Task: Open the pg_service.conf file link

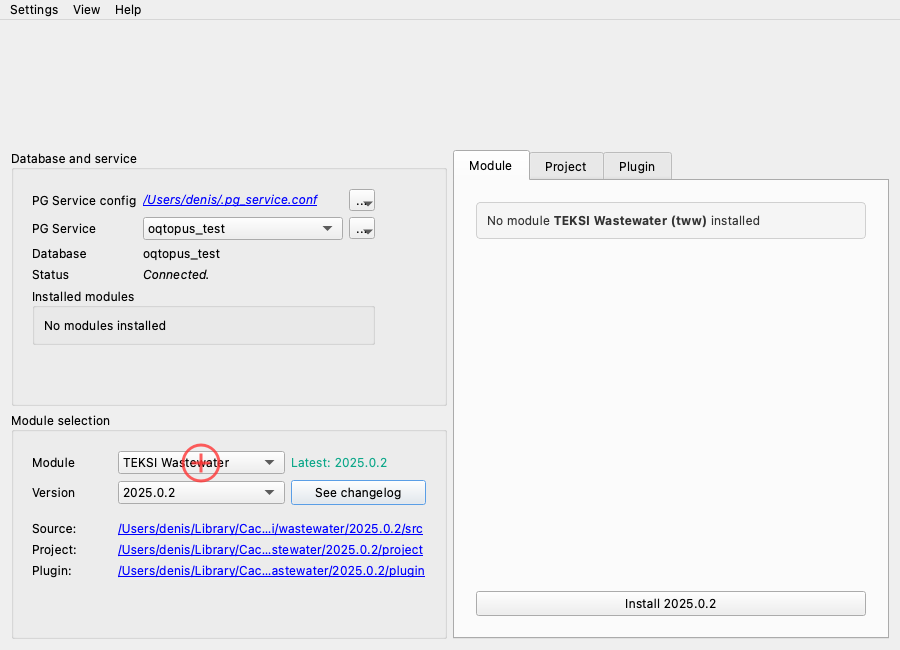Action: pos(230,200)
